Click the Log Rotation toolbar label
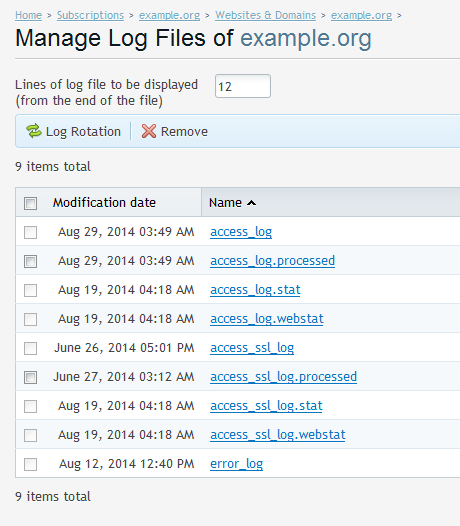The image size is (460, 526). point(83,132)
